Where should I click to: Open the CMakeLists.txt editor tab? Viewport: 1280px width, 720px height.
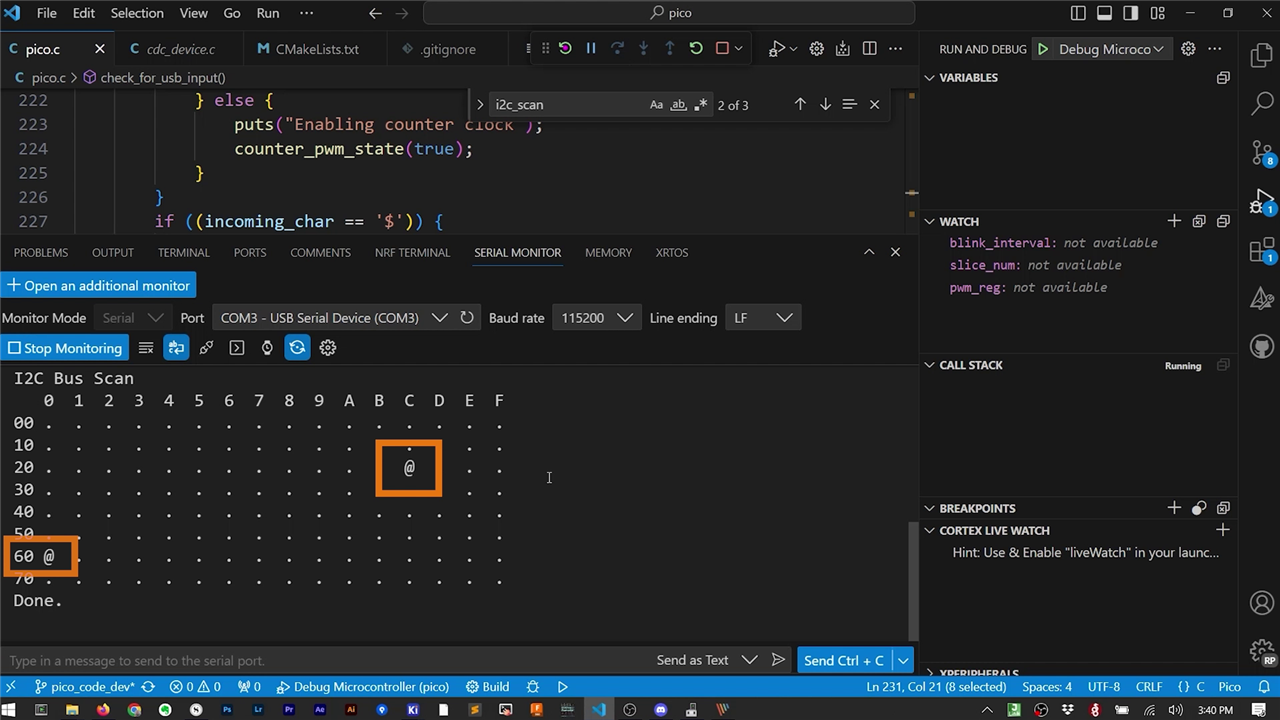[317, 49]
